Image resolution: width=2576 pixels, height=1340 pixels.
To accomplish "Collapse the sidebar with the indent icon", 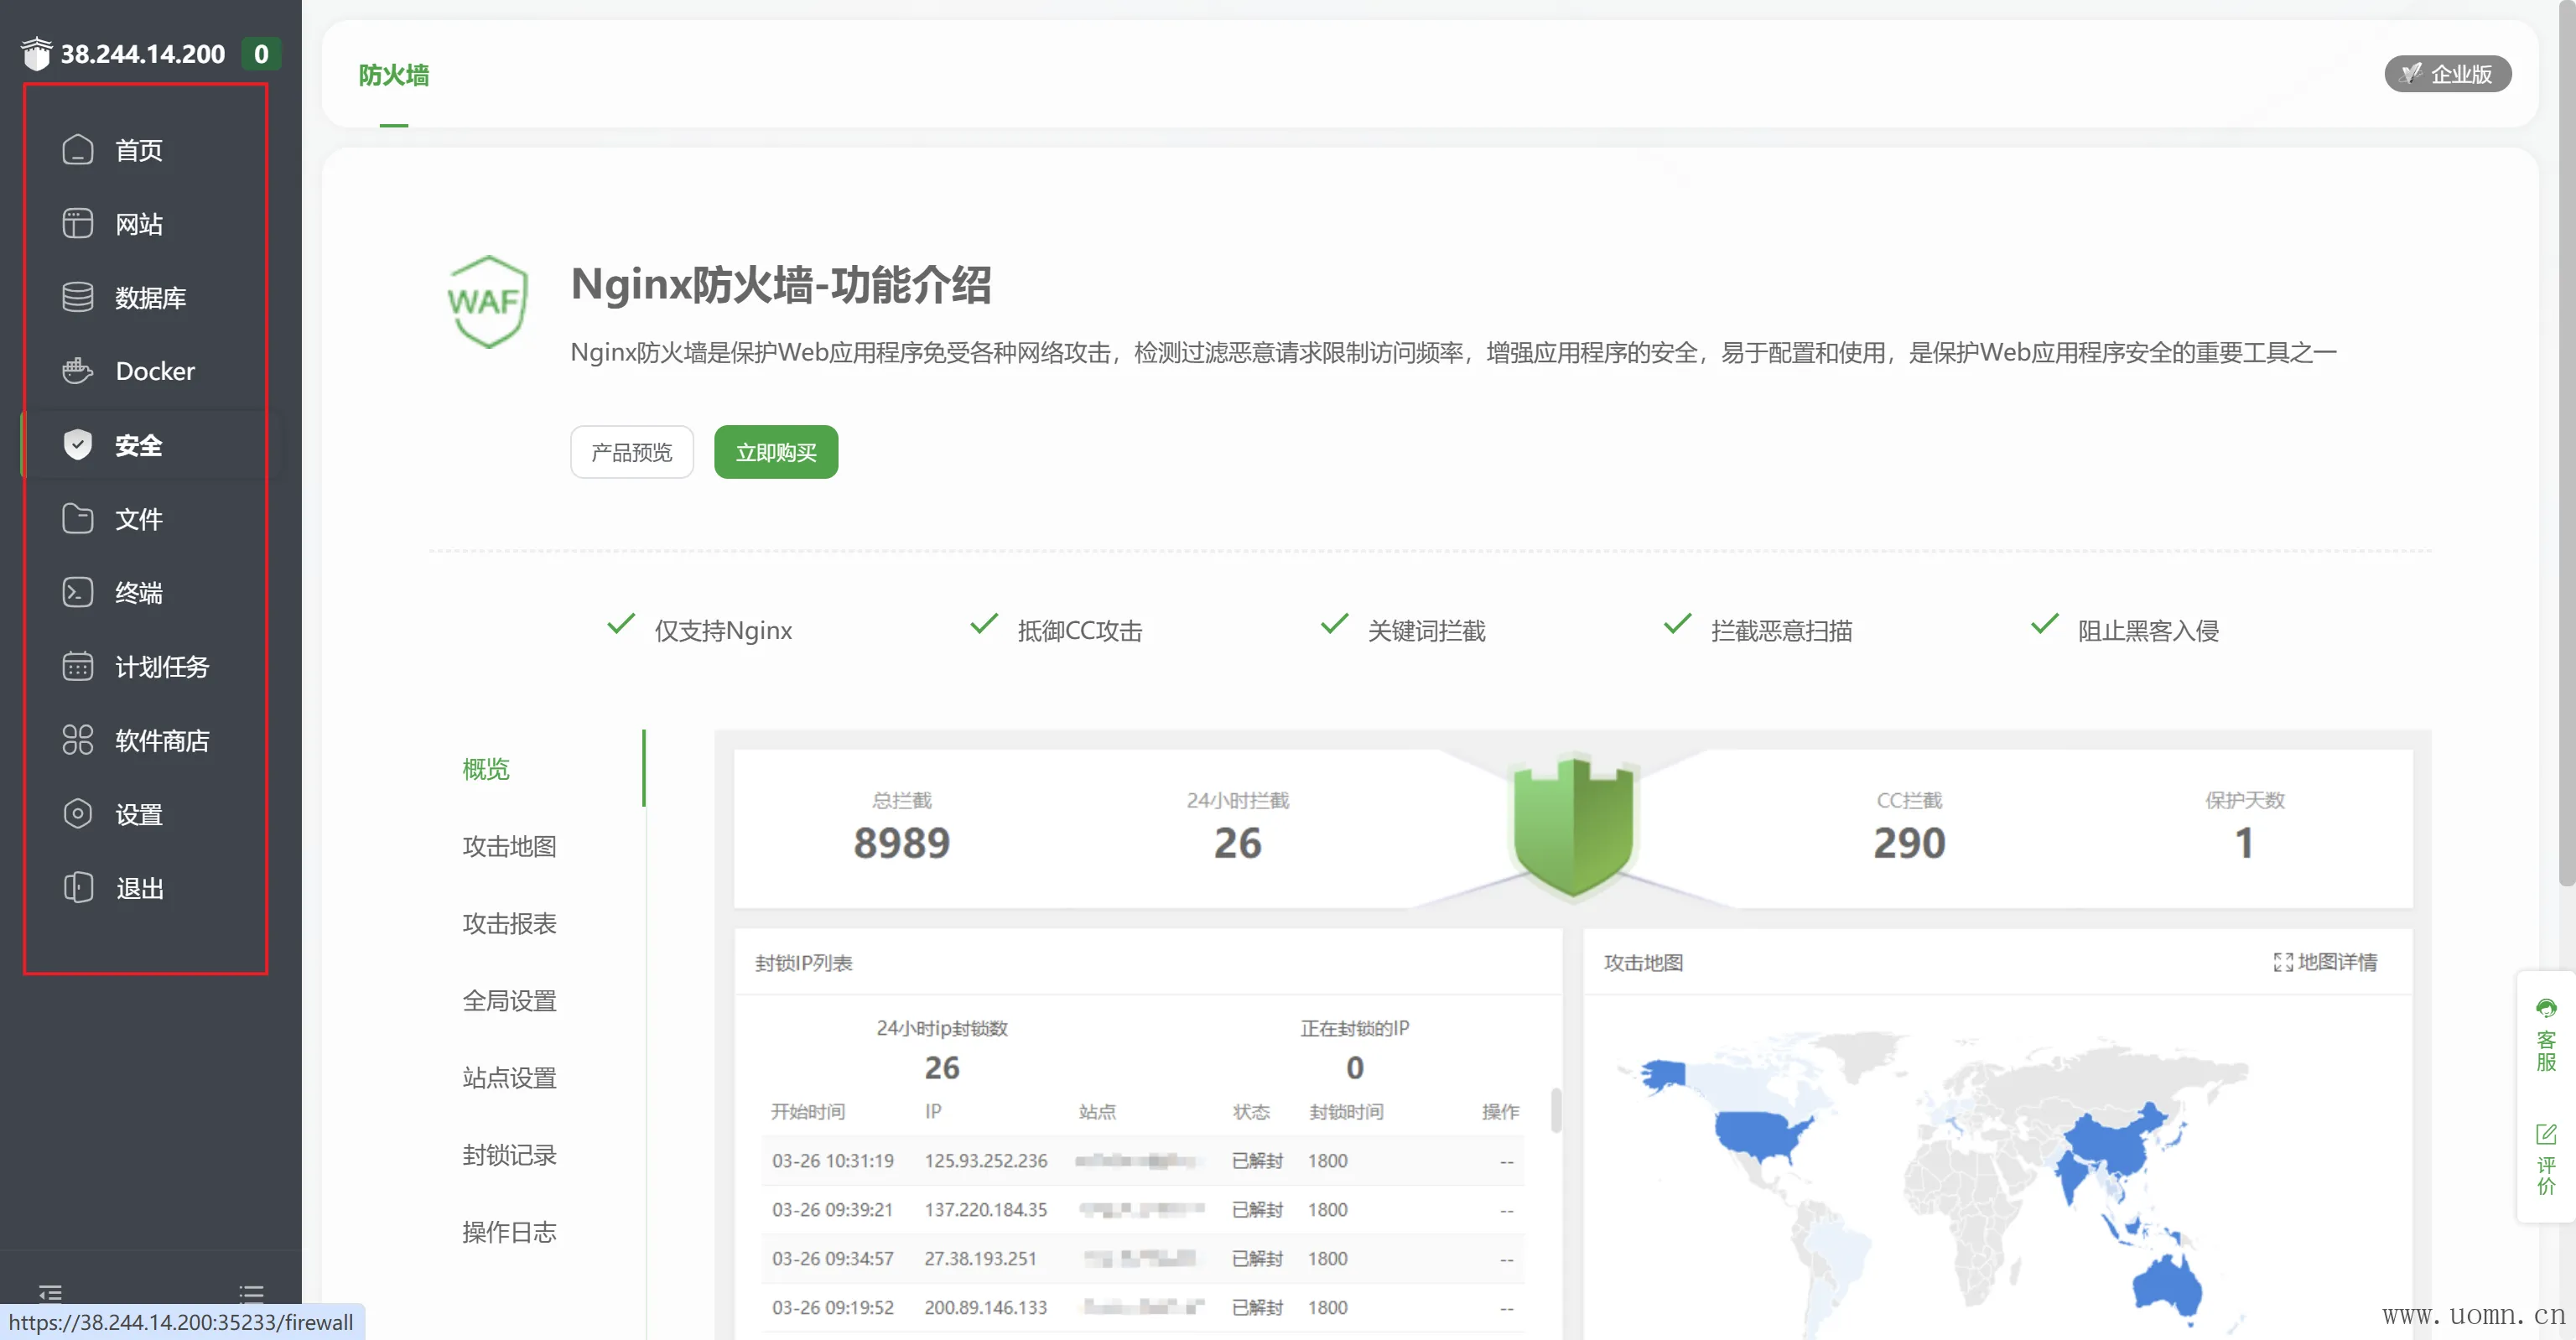I will coord(50,1293).
